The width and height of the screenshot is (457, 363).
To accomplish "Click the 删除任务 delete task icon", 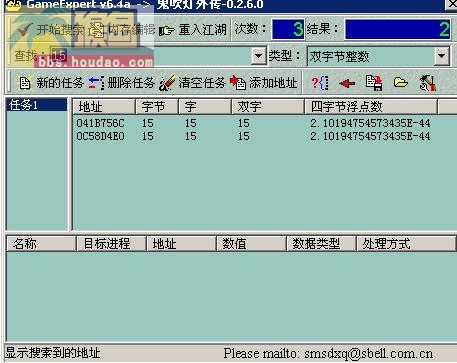I will coord(96,83).
